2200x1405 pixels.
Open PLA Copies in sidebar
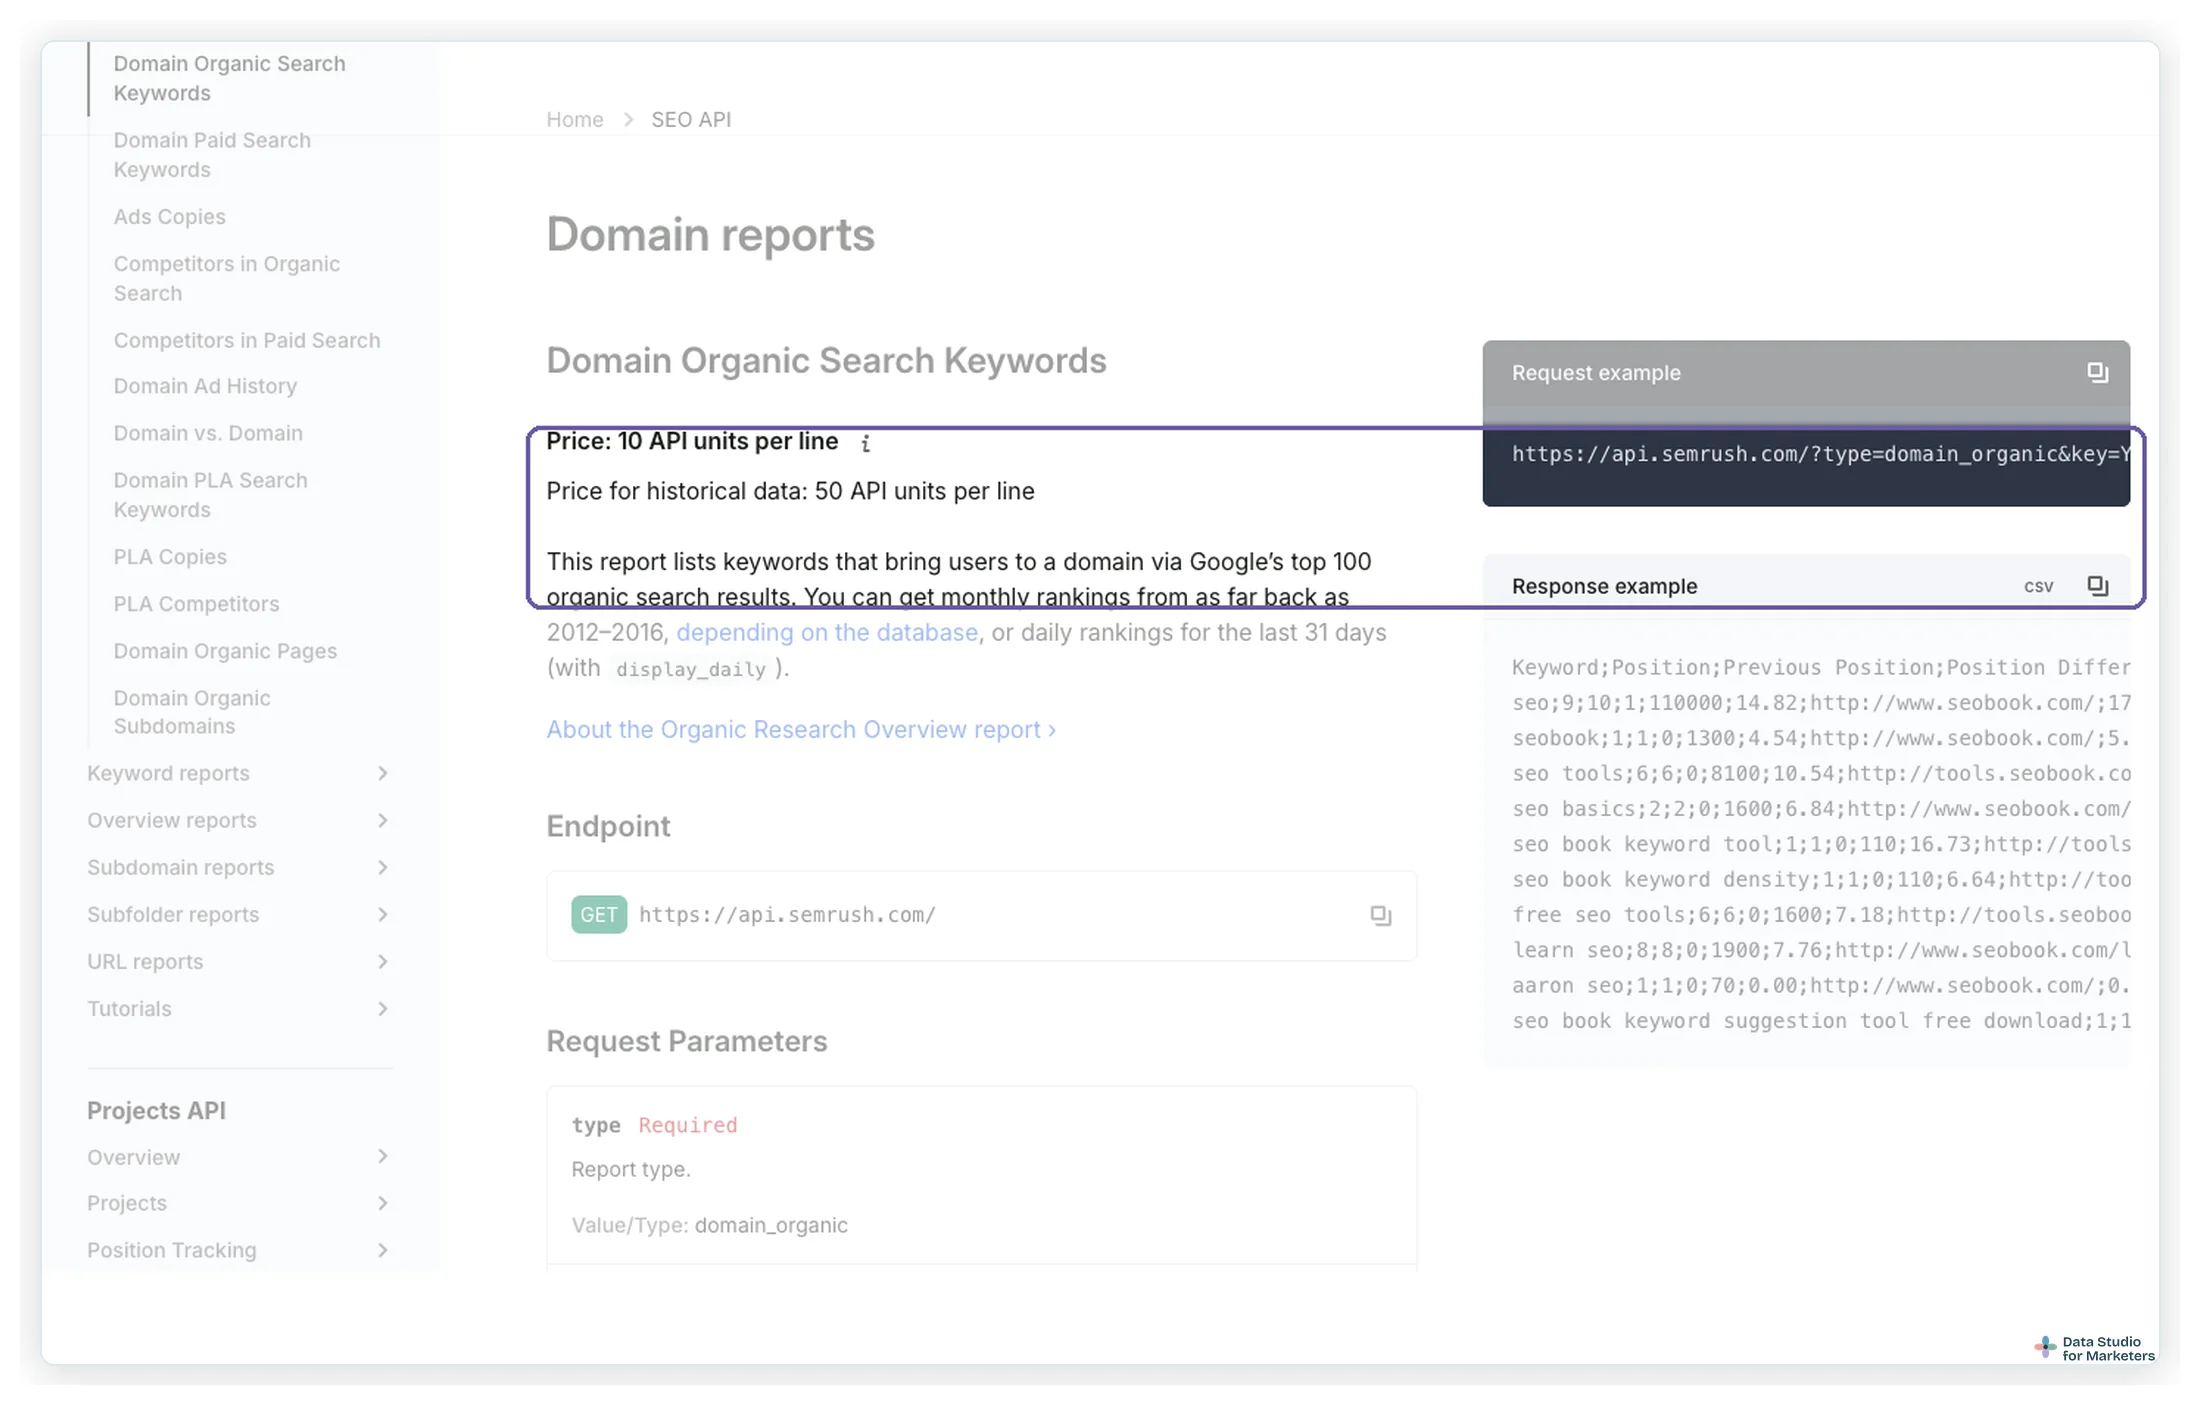pos(170,557)
